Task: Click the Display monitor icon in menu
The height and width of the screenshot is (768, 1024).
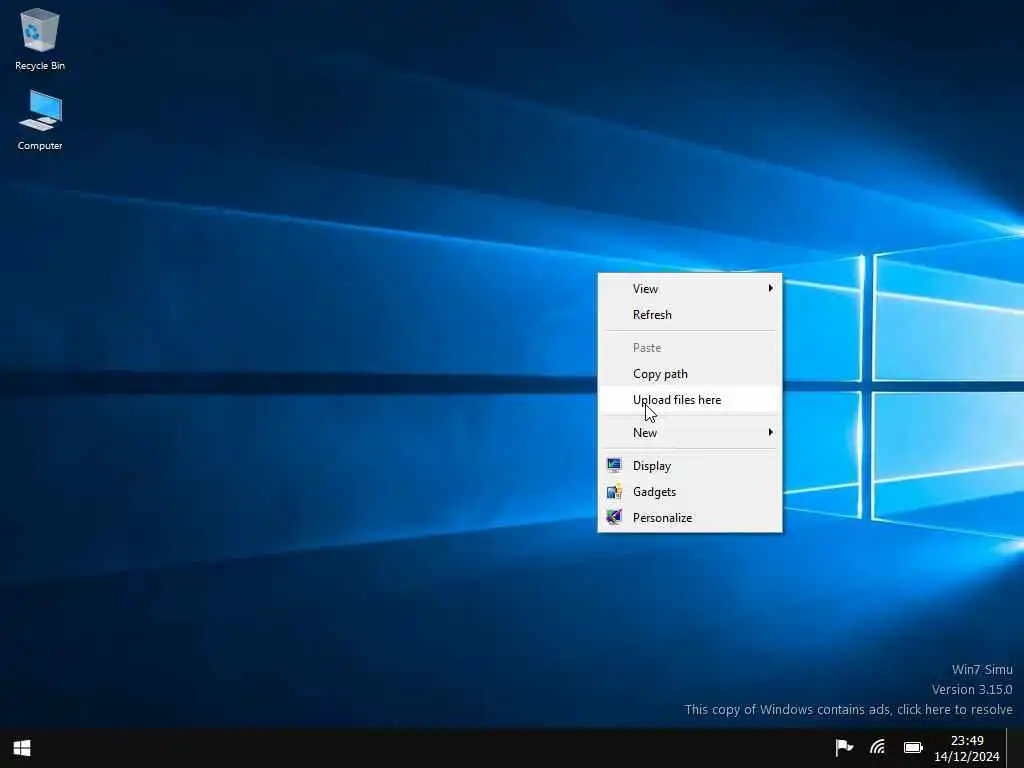Action: click(x=614, y=465)
